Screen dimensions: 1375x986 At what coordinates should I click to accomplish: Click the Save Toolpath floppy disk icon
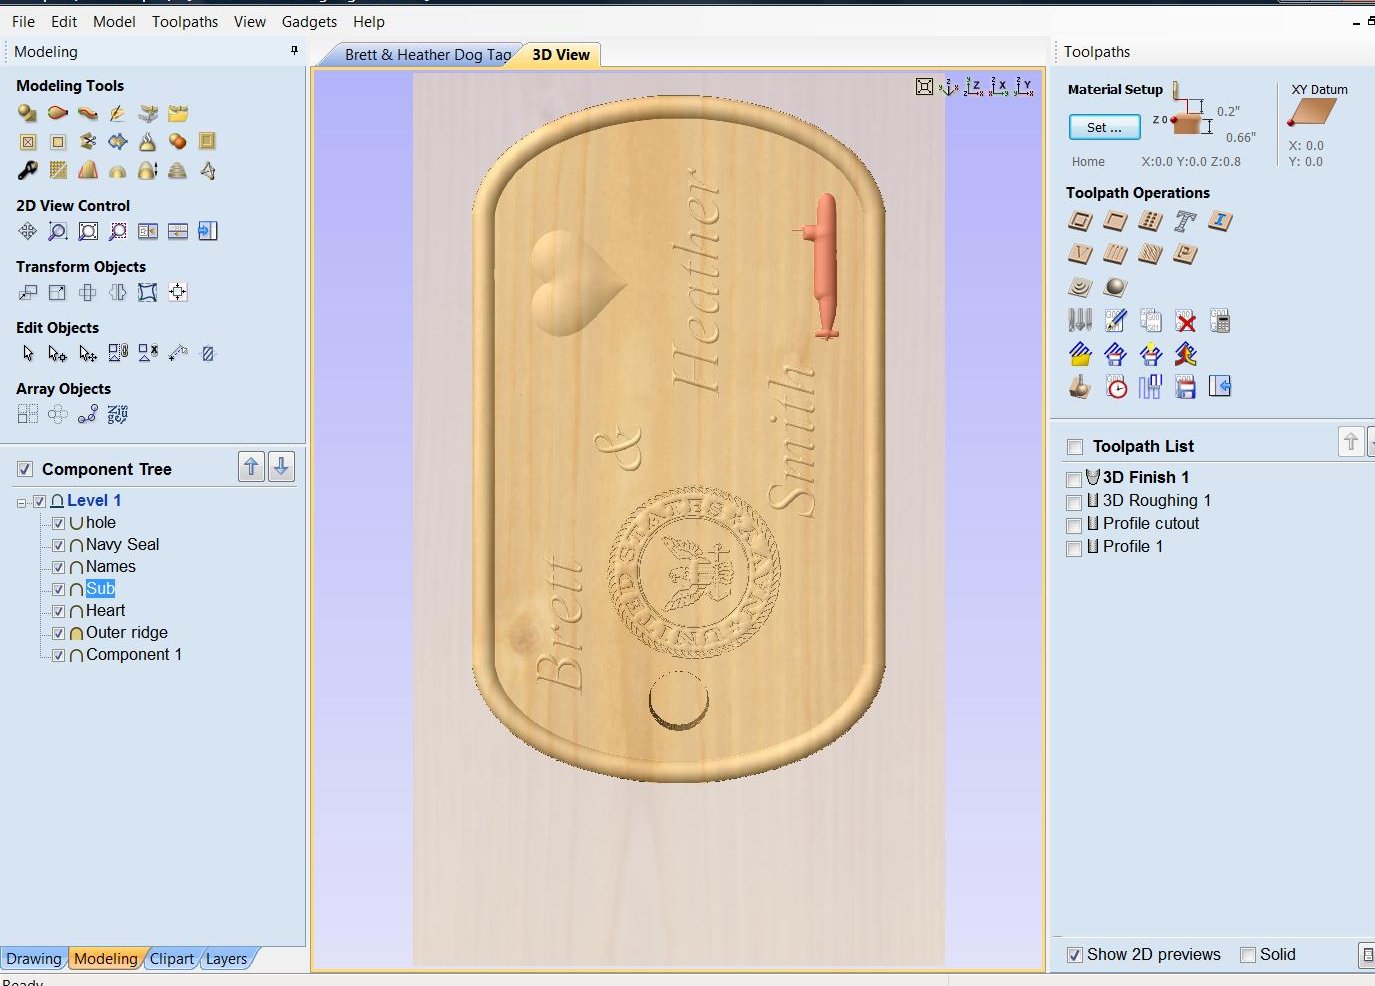click(1186, 387)
